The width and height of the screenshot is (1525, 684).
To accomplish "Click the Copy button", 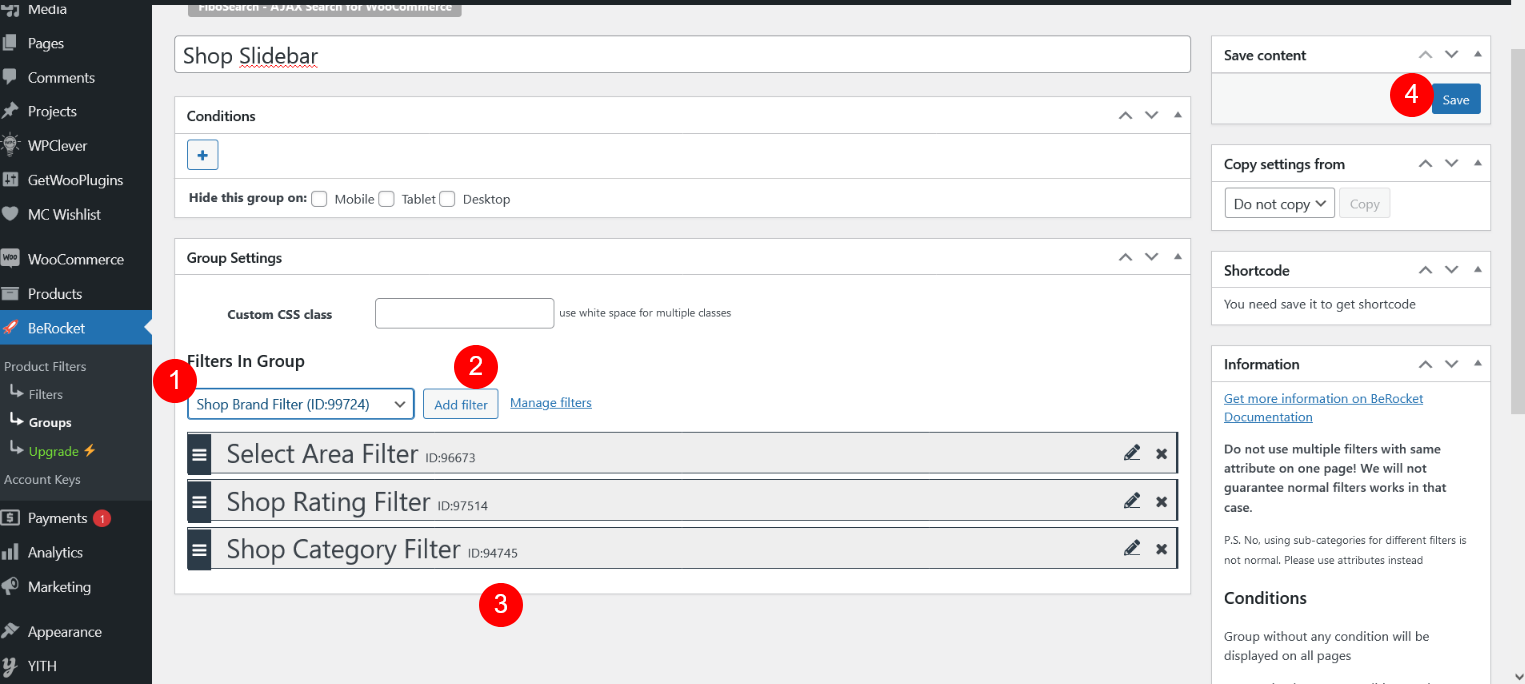I will [1364, 204].
